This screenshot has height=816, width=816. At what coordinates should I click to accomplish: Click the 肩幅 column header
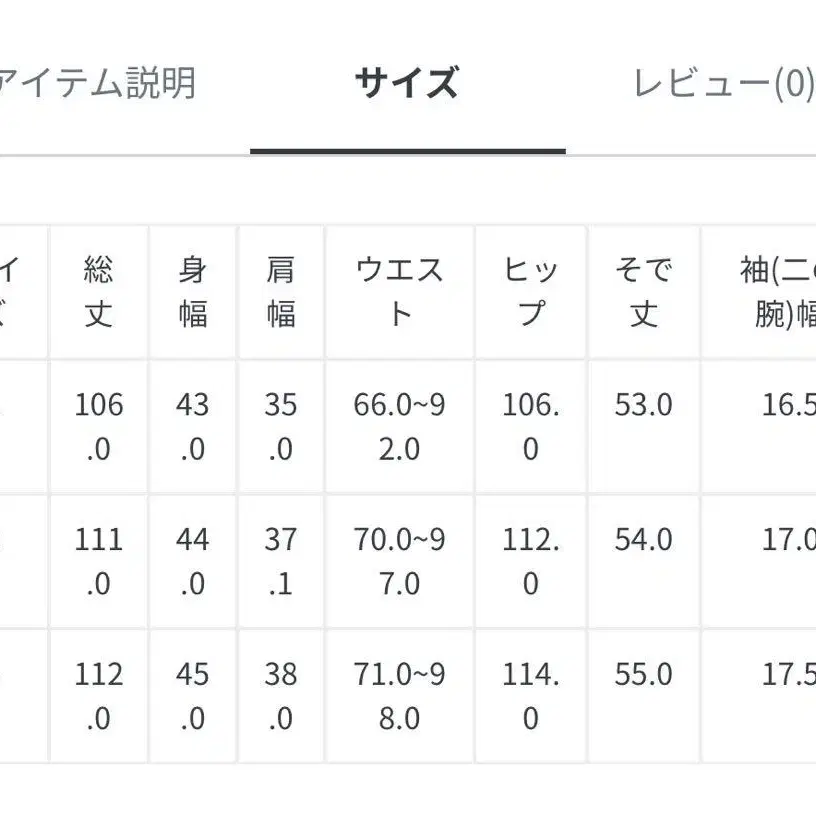point(281,292)
